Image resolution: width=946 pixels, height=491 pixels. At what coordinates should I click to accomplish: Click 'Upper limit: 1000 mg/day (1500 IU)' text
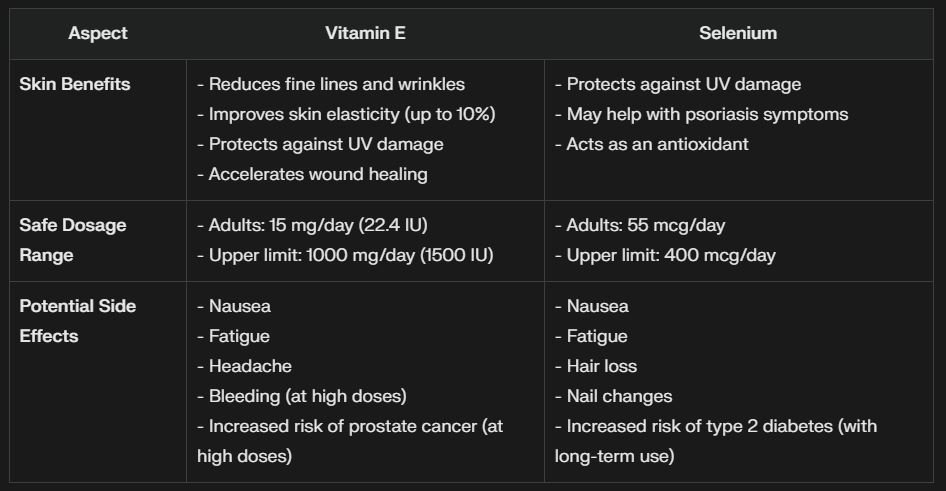click(x=345, y=255)
